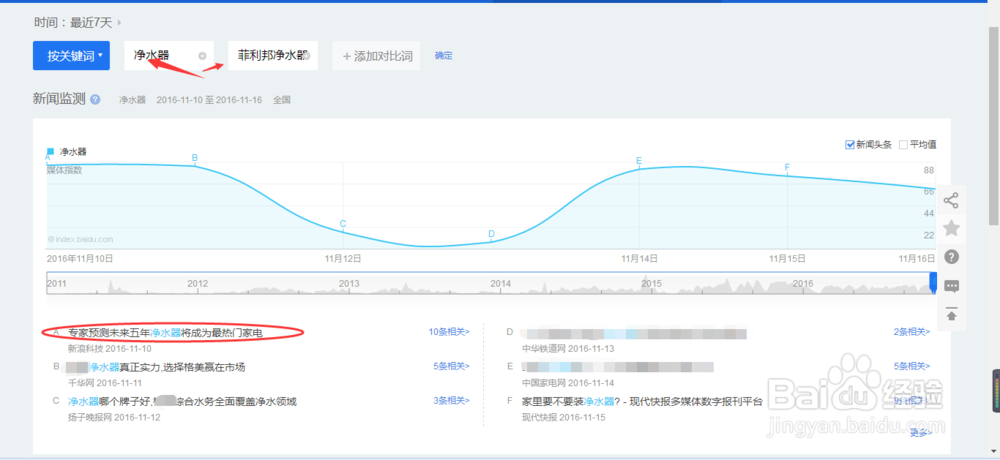Viewport: 1000px width, 460px height.
Task: Click the 确定 link
Action: 443,56
